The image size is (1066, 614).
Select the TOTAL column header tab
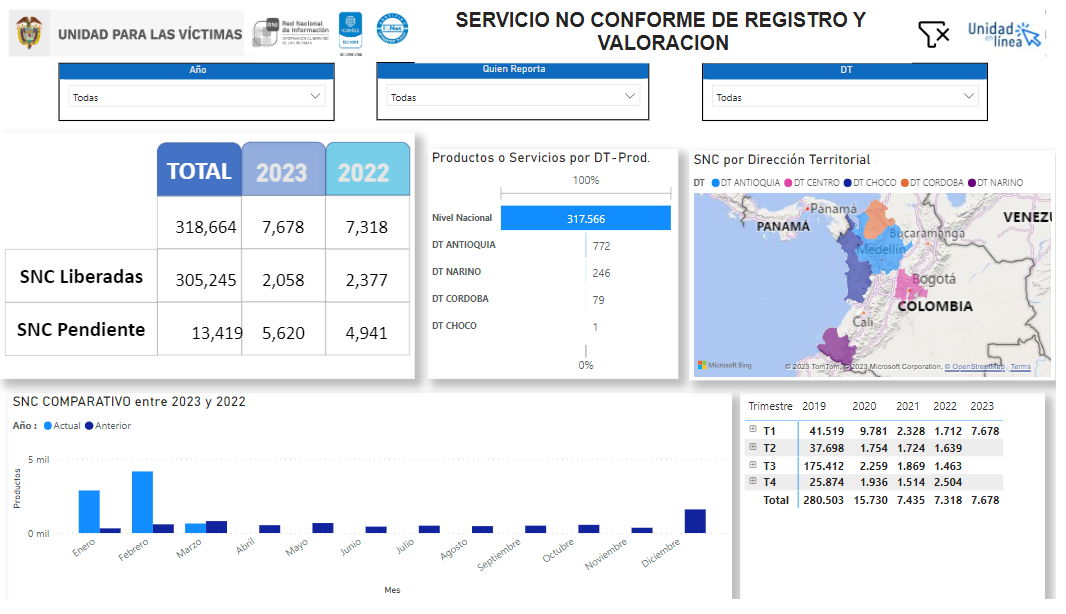pyautogui.click(x=199, y=171)
